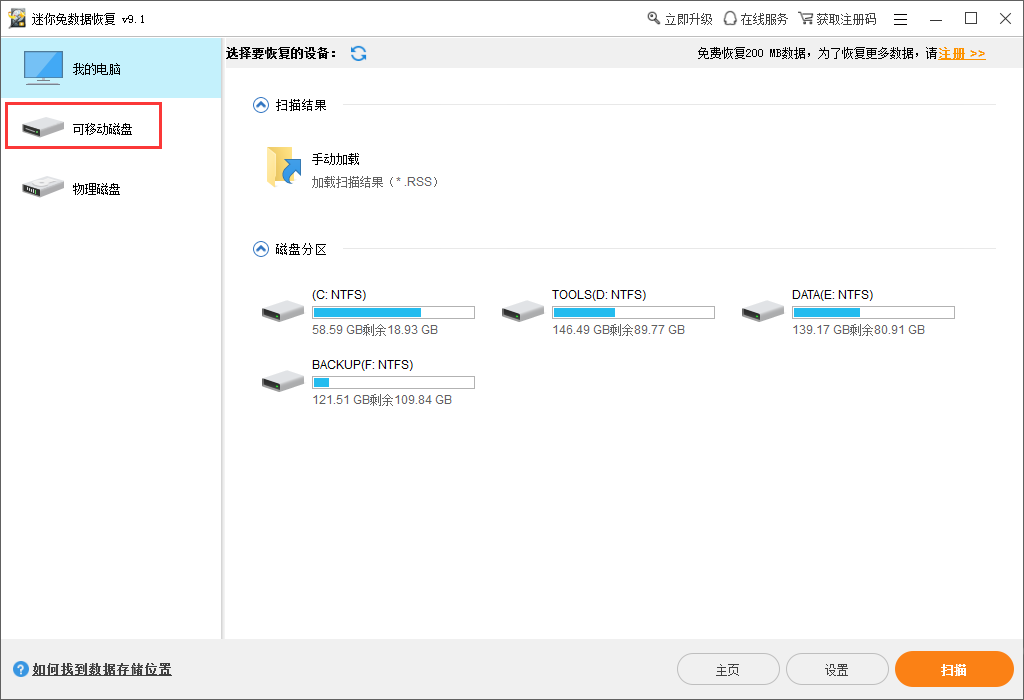Collapse the 扫描结果 section
Viewport: 1024px width, 700px height.
(261, 105)
